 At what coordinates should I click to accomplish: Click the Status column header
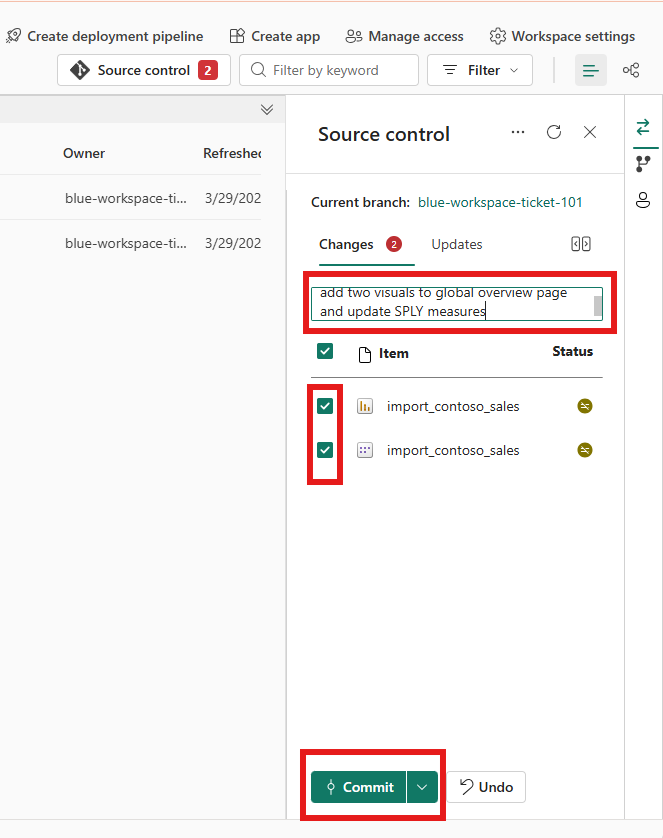pos(573,351)
